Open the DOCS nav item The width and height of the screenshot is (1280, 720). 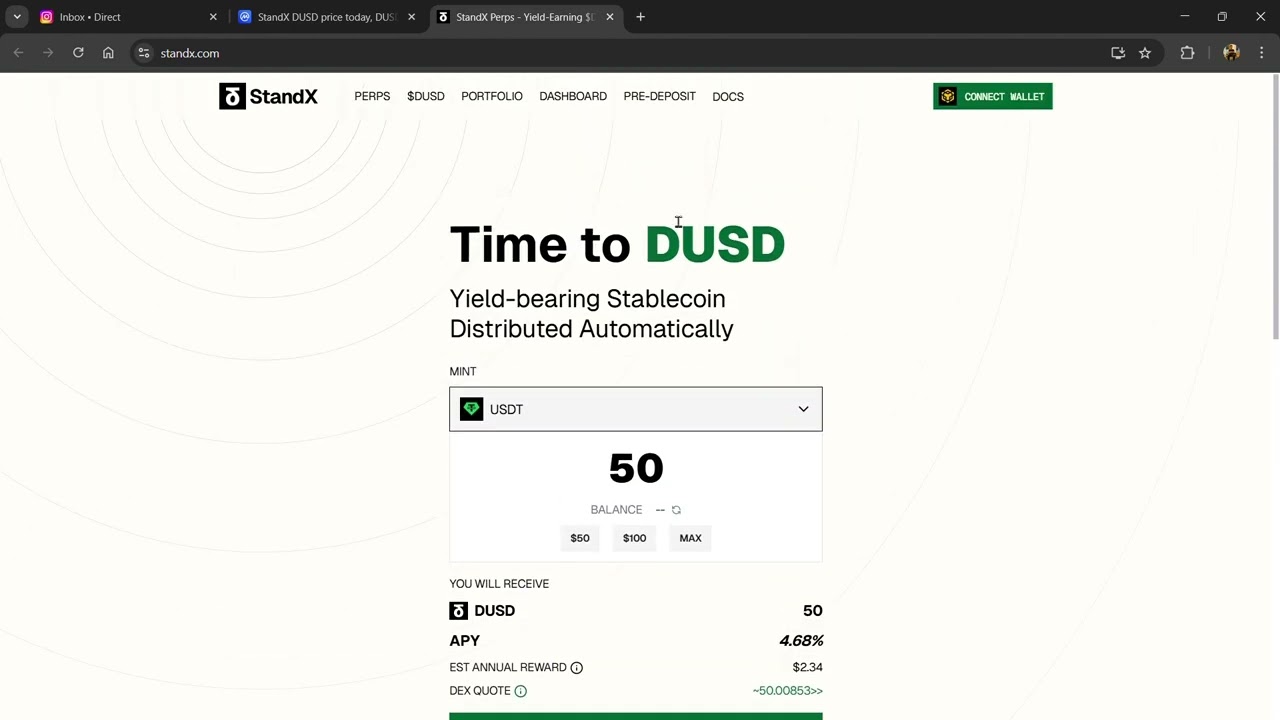[x=728, y=97]
